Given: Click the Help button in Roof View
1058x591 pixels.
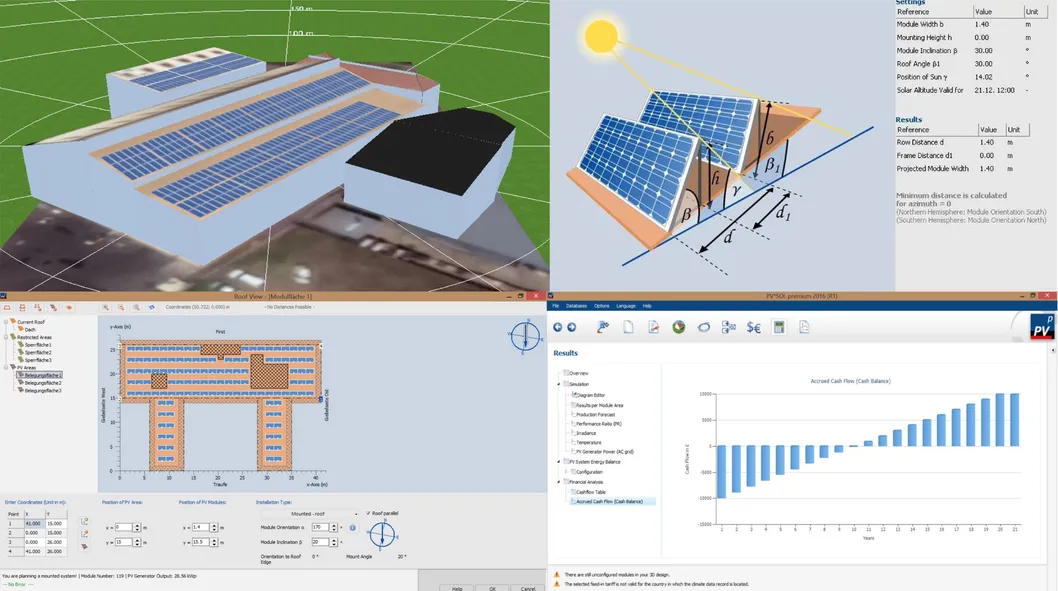Looking at the screenshot, I should pyautogui.click(x=457, y=588).
